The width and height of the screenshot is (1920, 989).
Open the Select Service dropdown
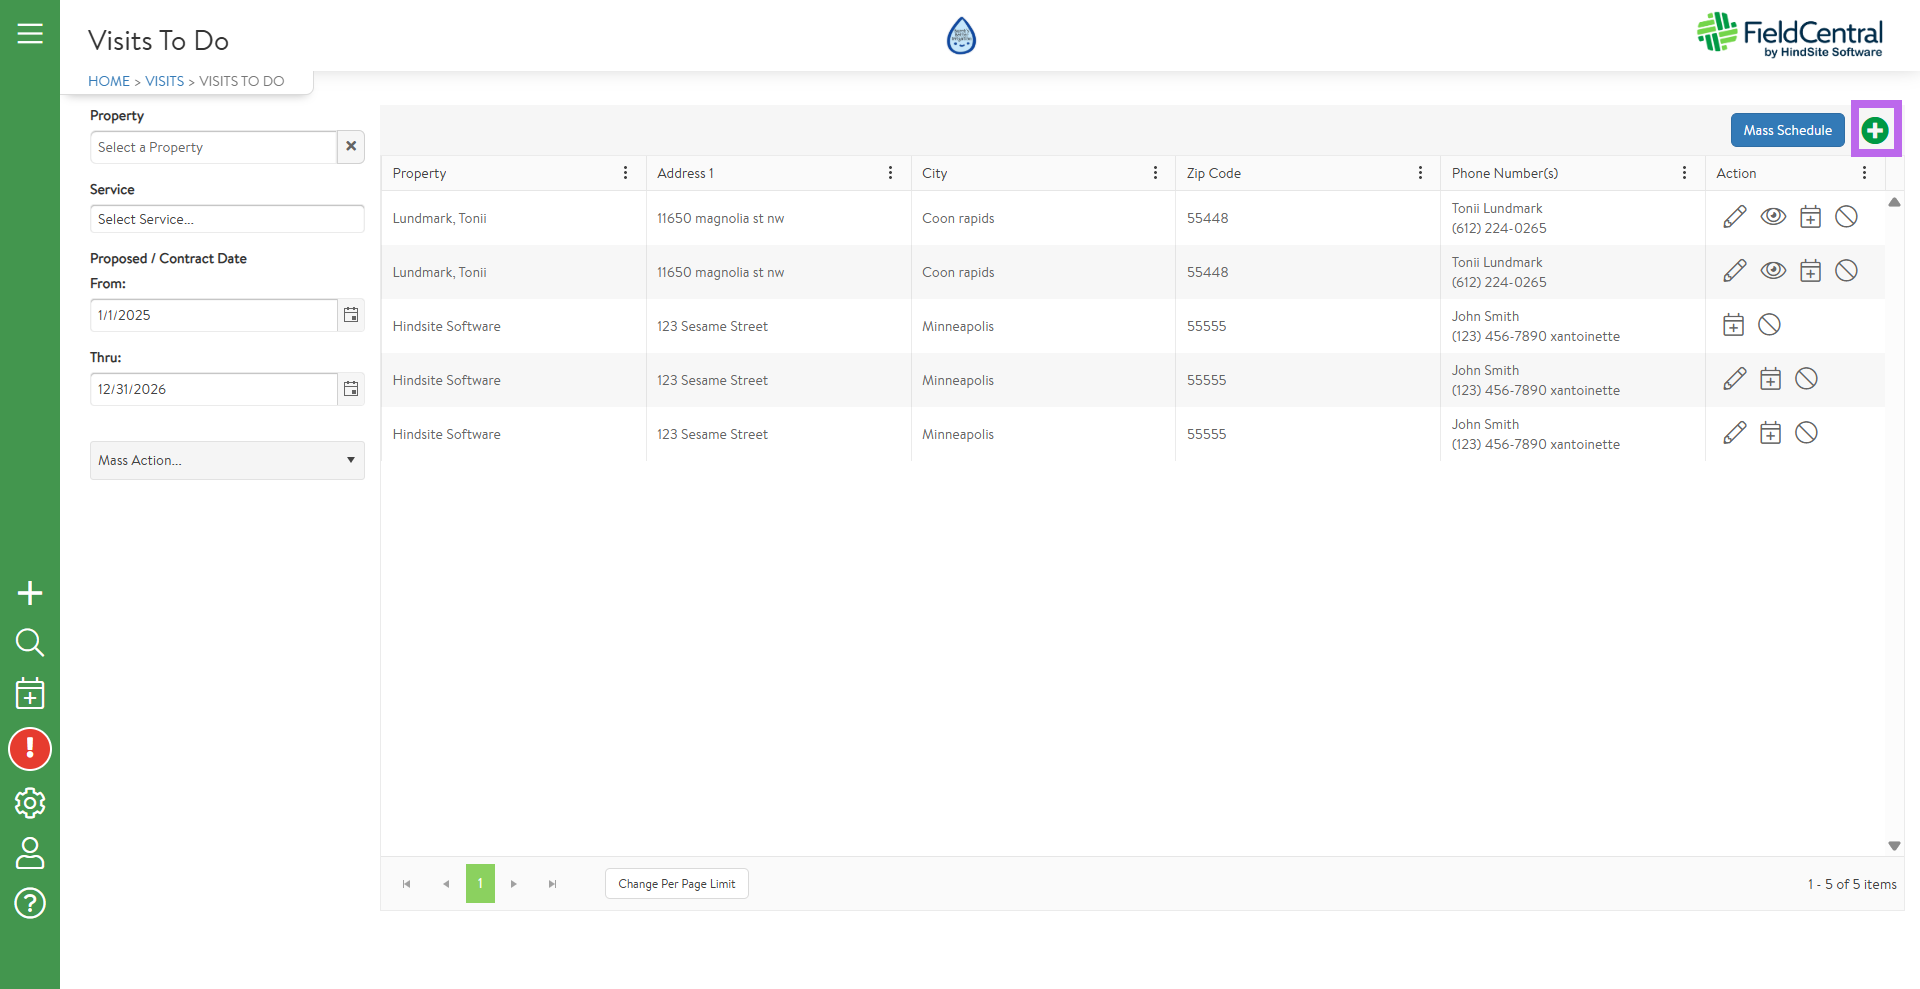tap(227, 219)
